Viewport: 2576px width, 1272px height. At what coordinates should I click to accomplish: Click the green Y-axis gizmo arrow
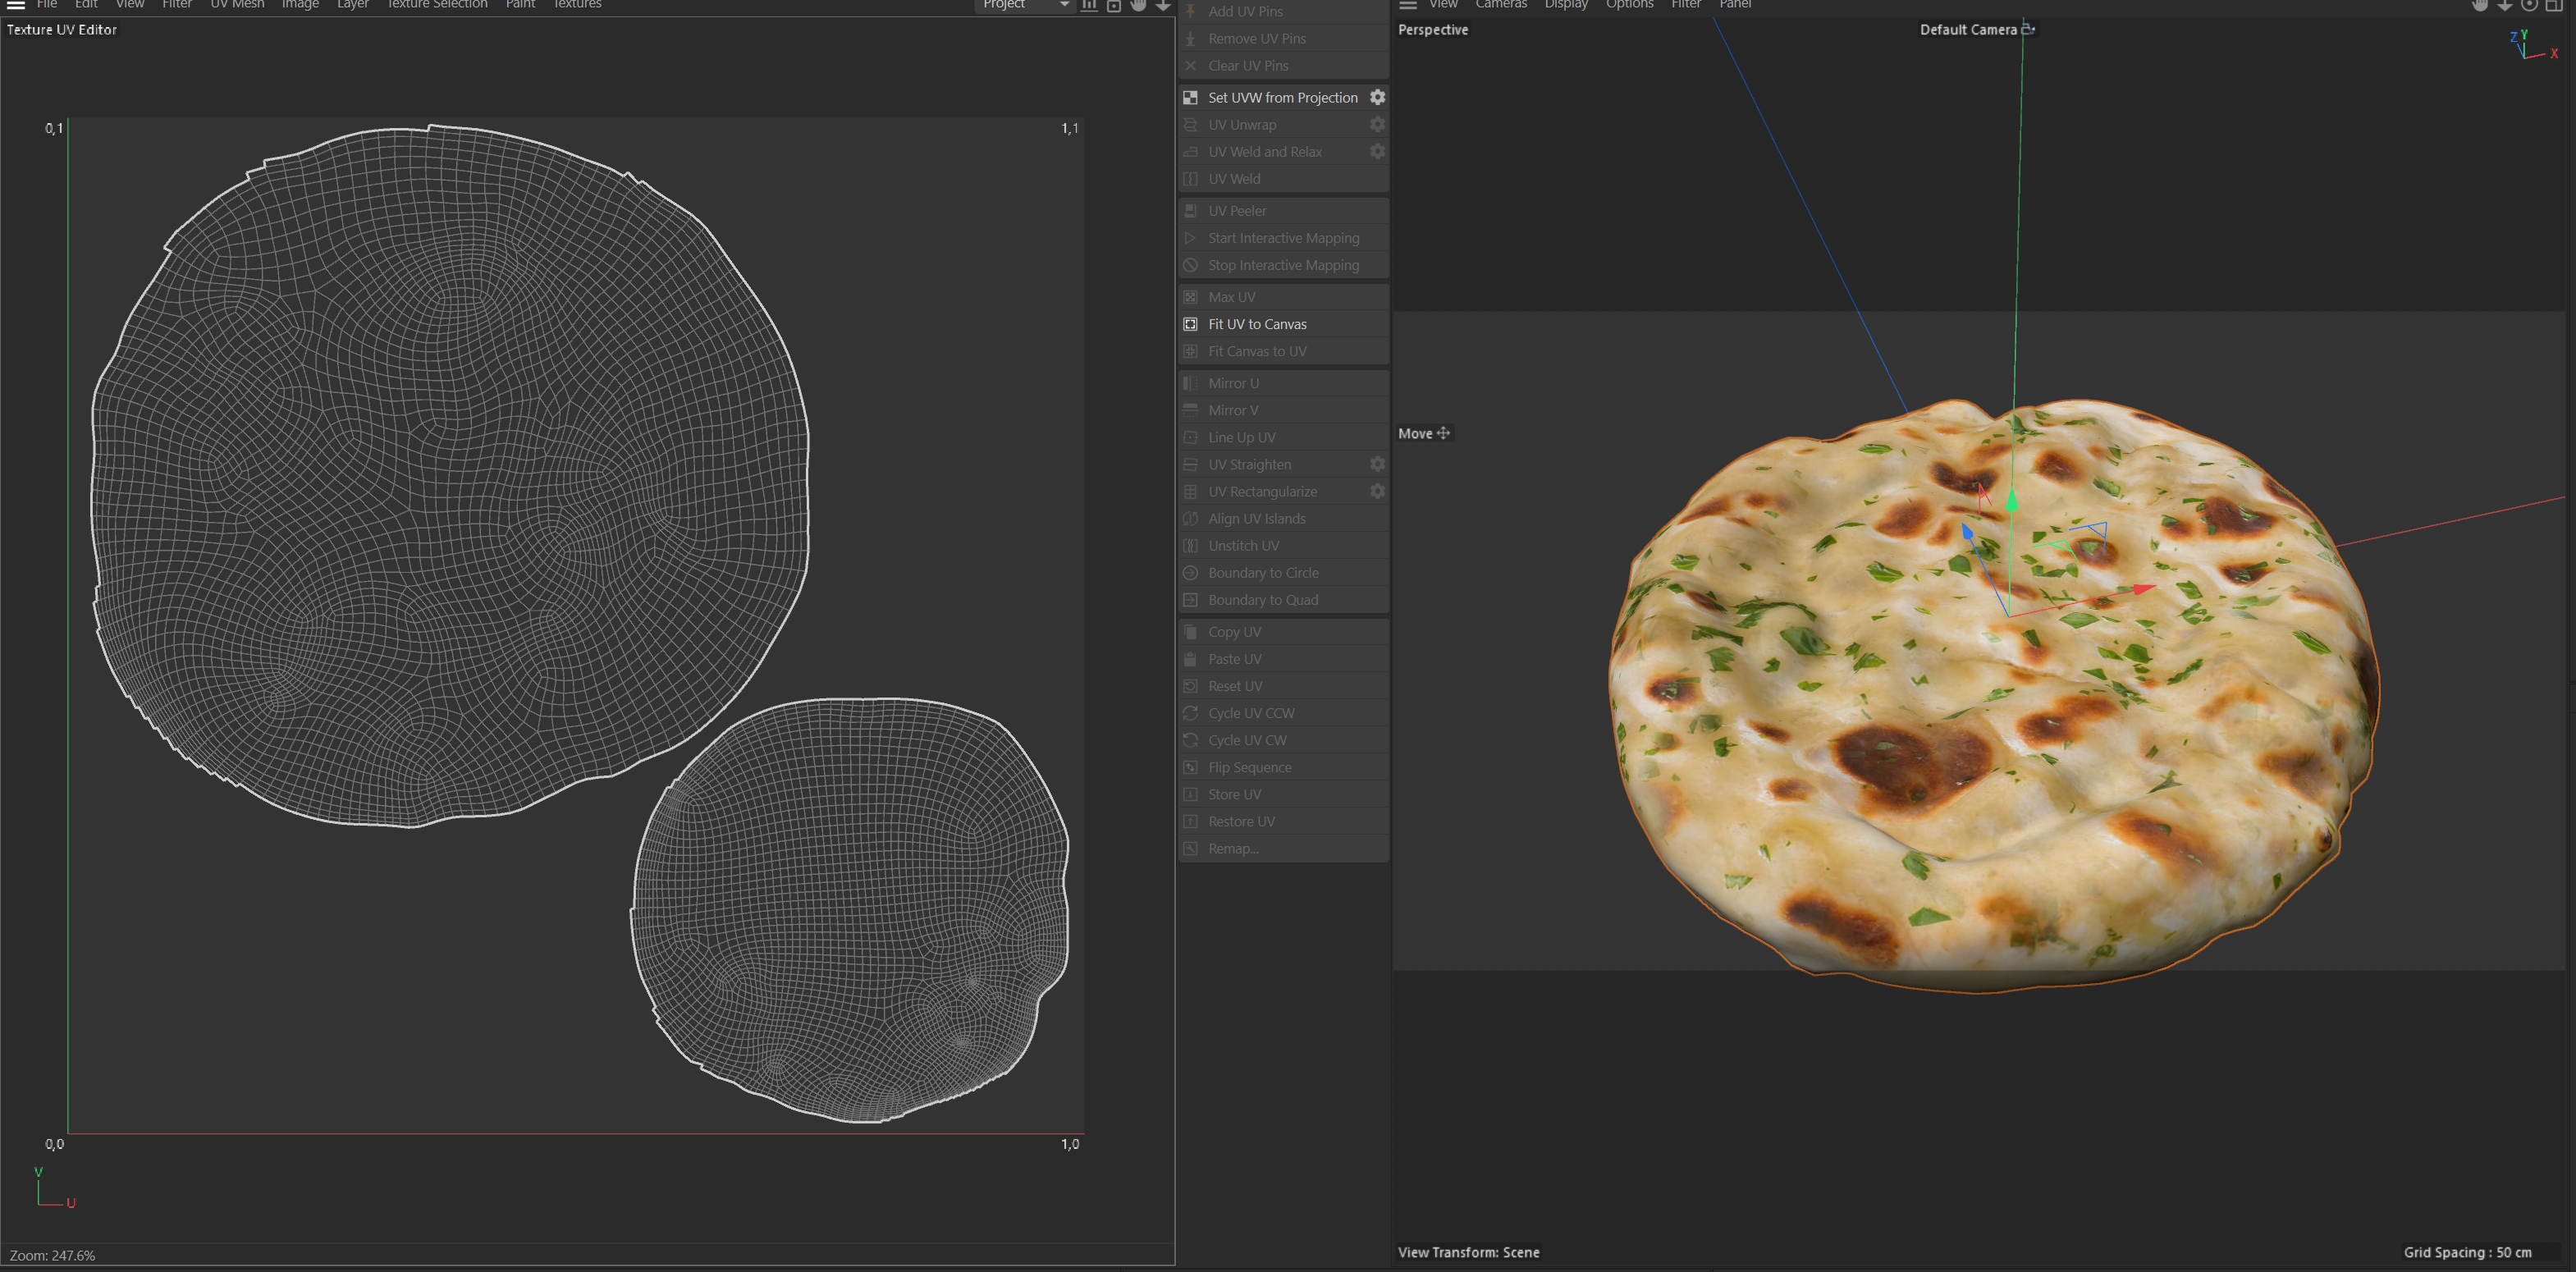pyautogui.click(x=2011, y=499)
